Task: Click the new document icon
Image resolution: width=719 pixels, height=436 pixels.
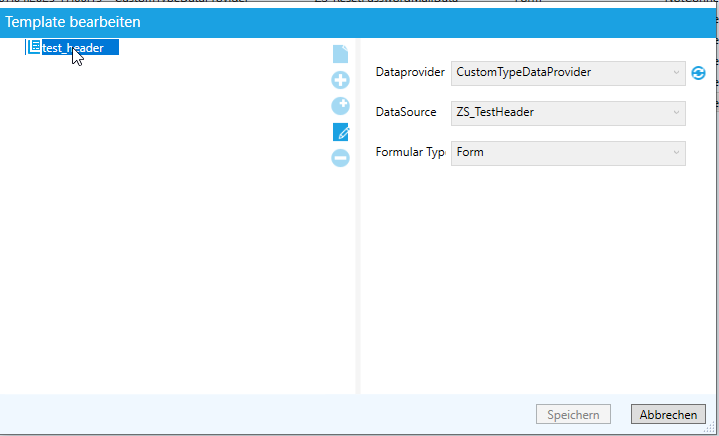Action: pyautogui.click(x=340, y=54)
